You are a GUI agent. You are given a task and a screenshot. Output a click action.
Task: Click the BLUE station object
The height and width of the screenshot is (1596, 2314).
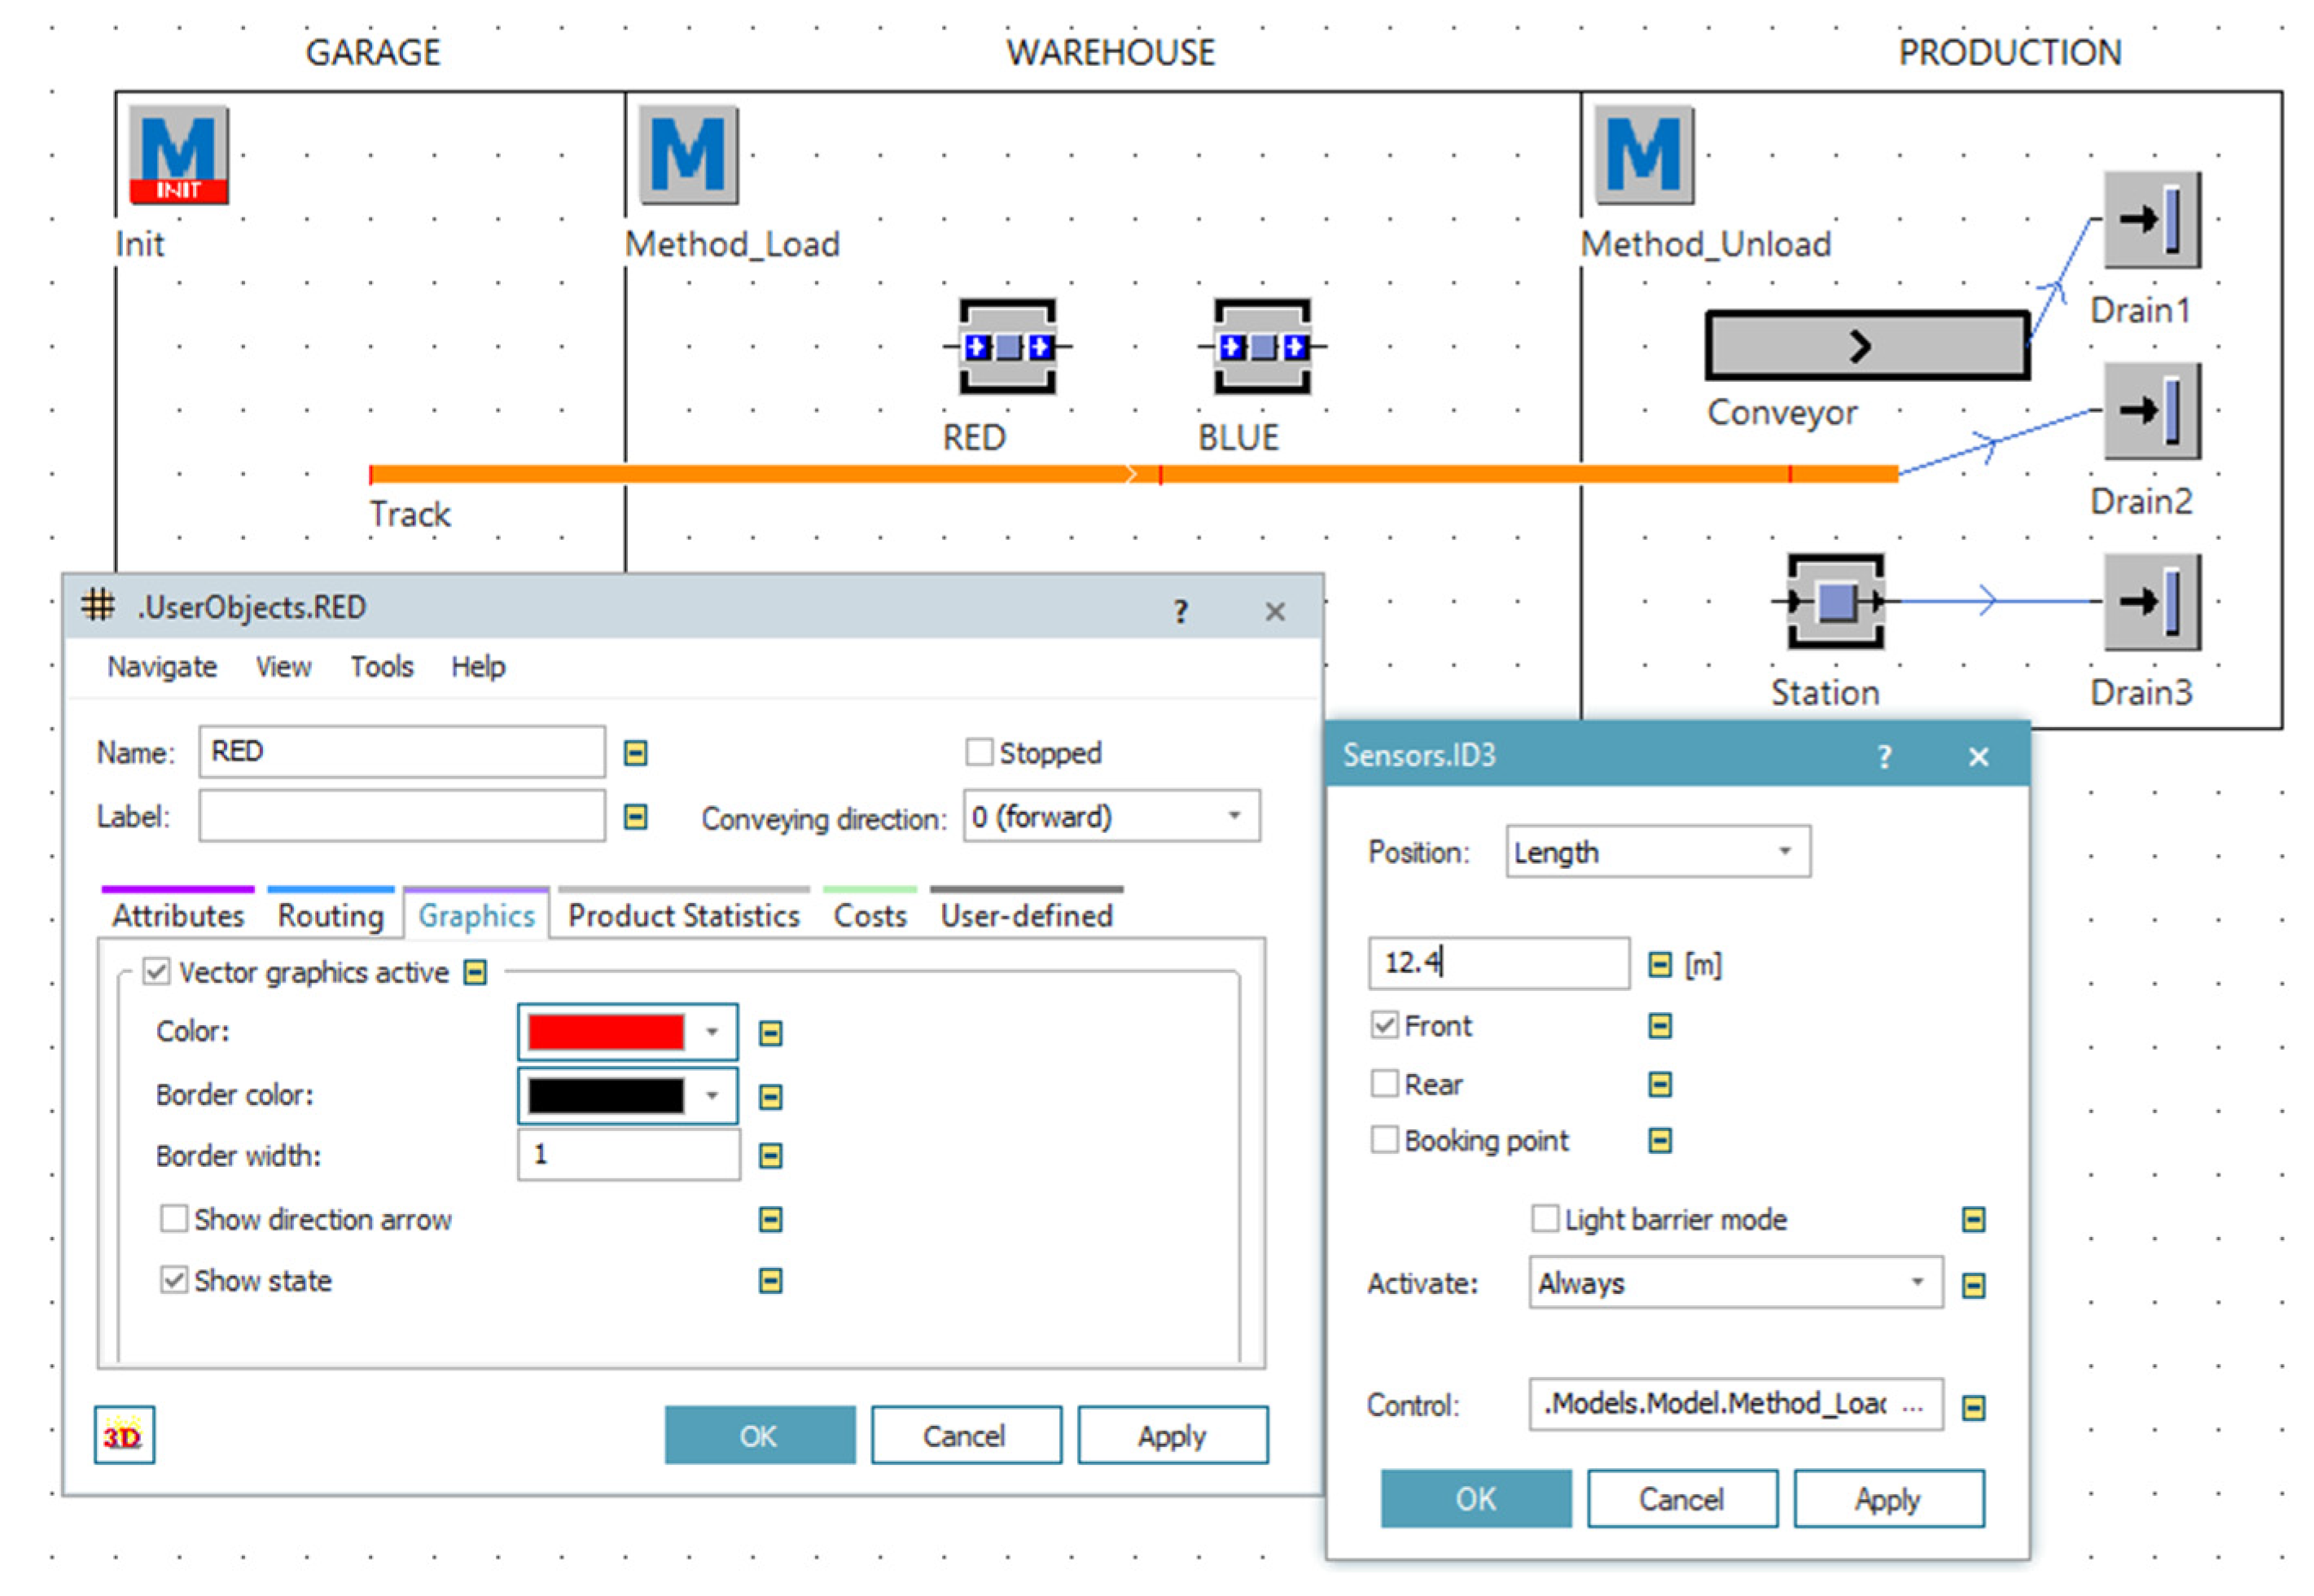(x=1262, y=346)
